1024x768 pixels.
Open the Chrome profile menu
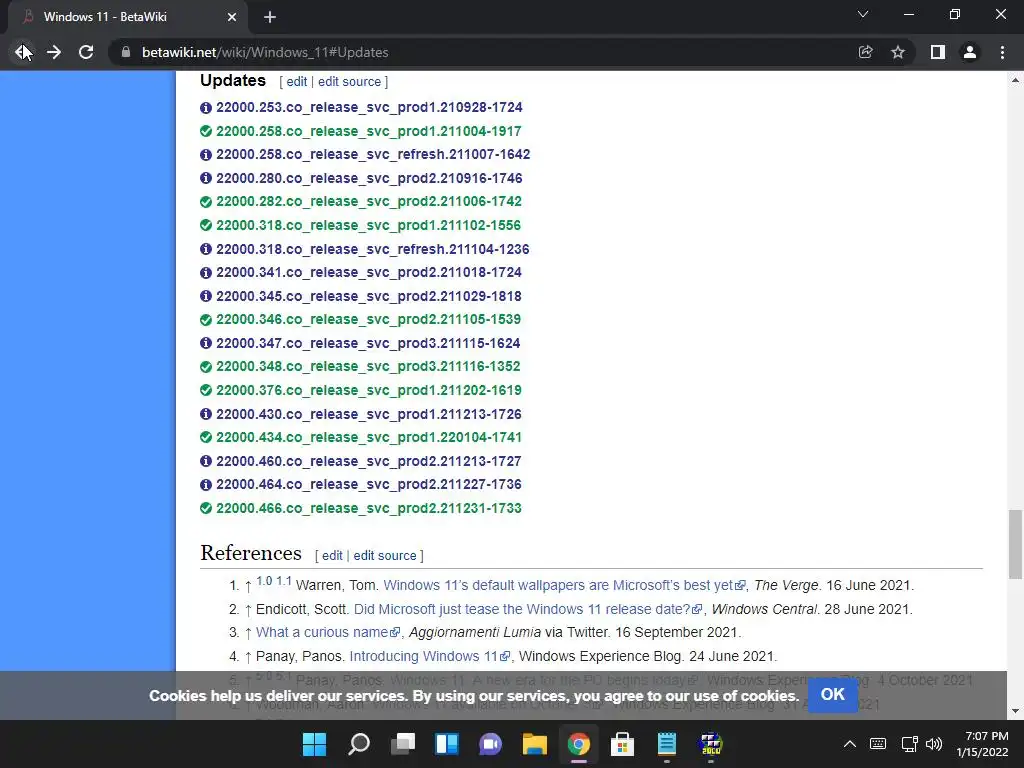coord(970,52)
